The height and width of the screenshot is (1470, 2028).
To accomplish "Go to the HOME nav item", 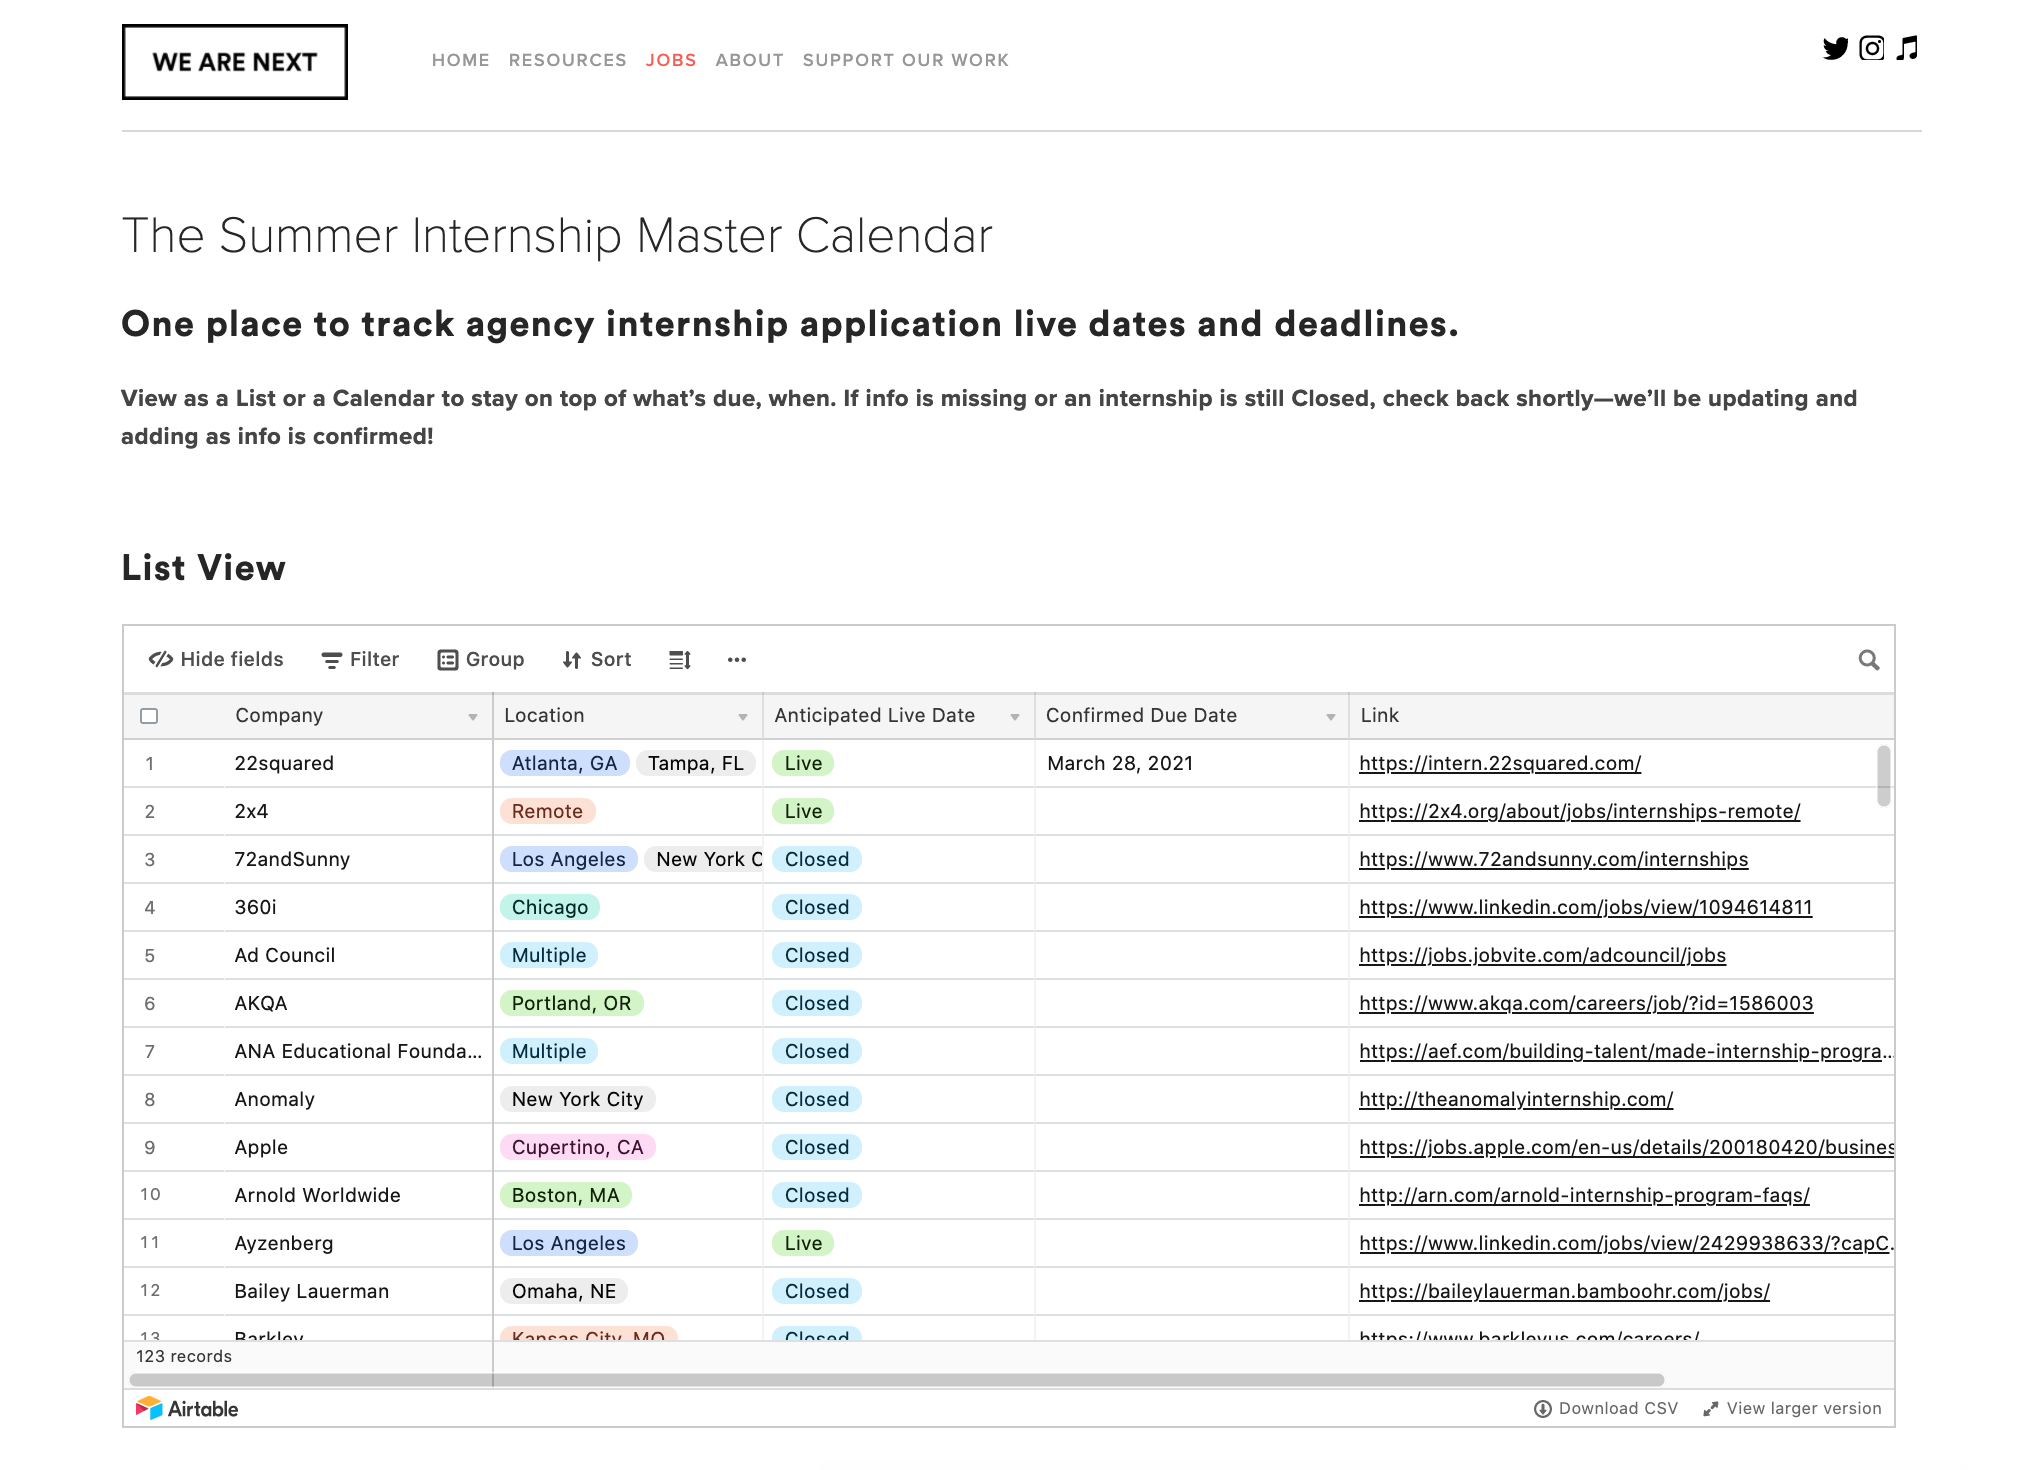I will [x=461, y=60].
